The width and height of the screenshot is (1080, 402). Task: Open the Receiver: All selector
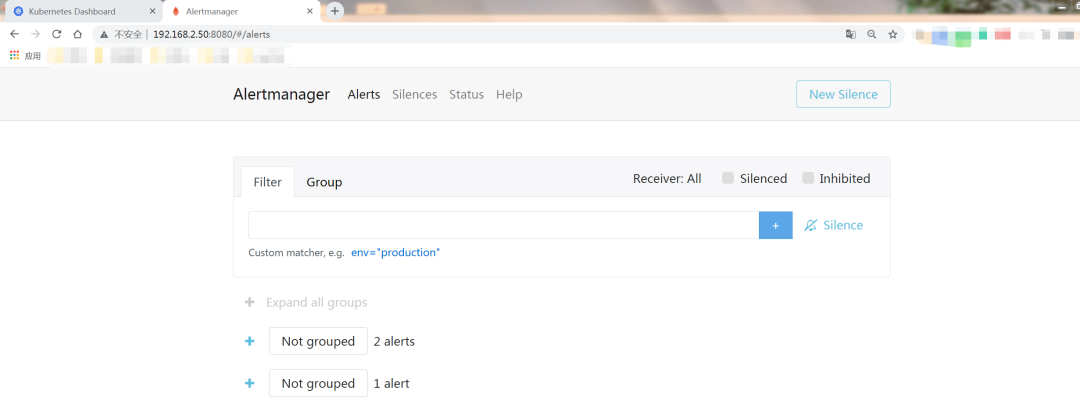pos(667,178)
